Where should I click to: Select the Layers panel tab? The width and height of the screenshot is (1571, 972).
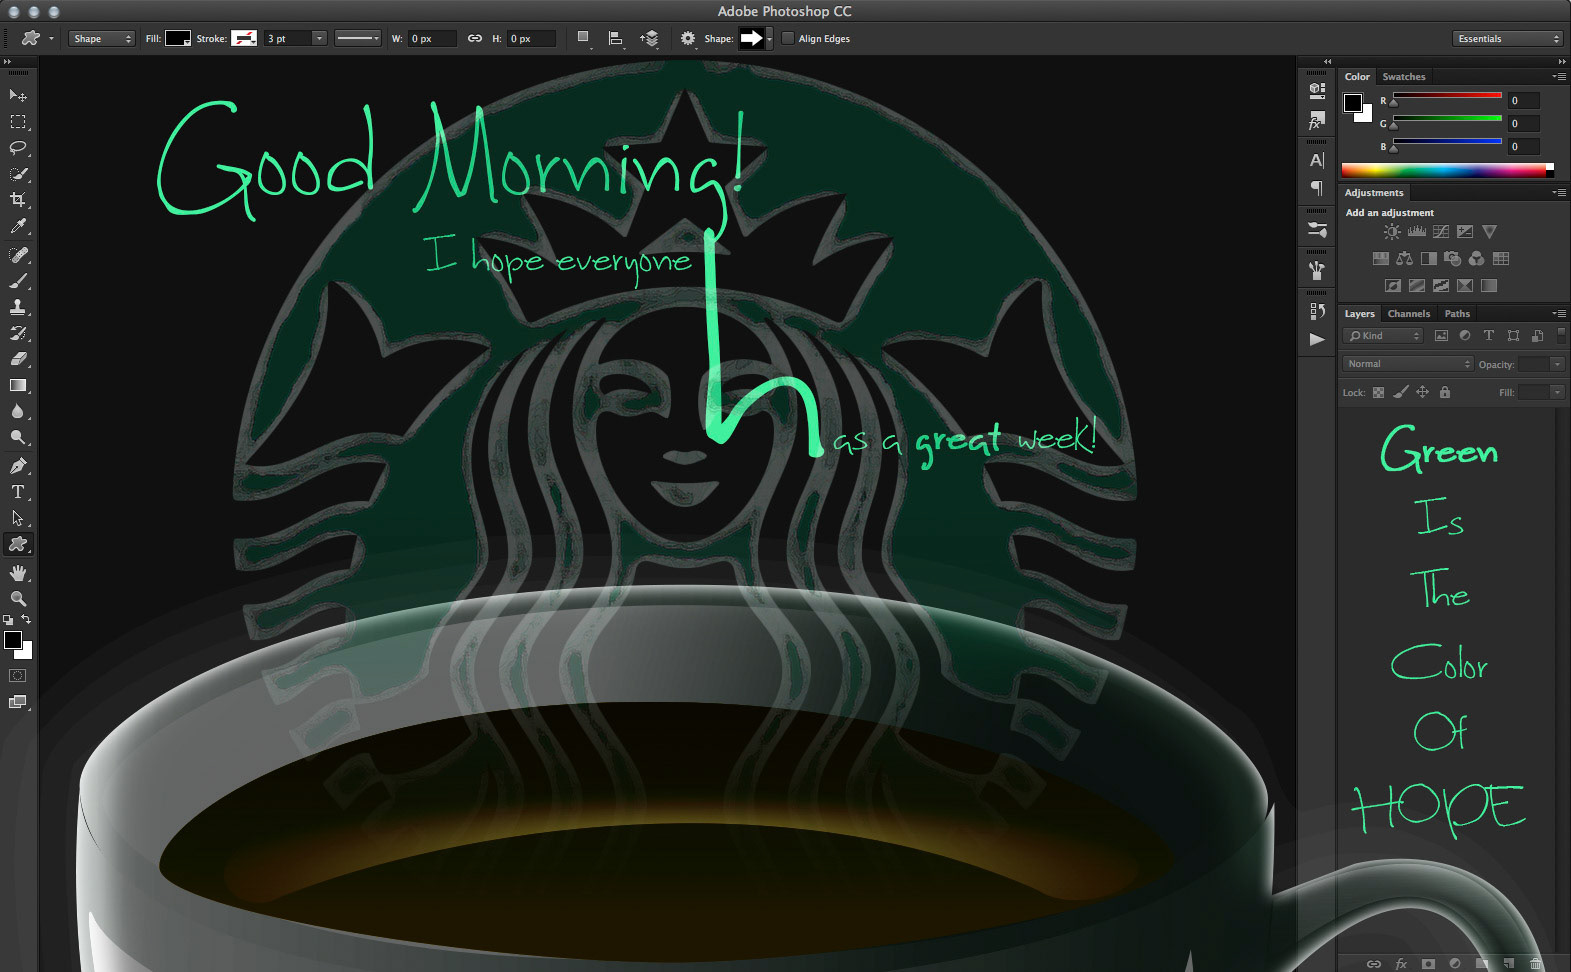tap(1359, 314)
